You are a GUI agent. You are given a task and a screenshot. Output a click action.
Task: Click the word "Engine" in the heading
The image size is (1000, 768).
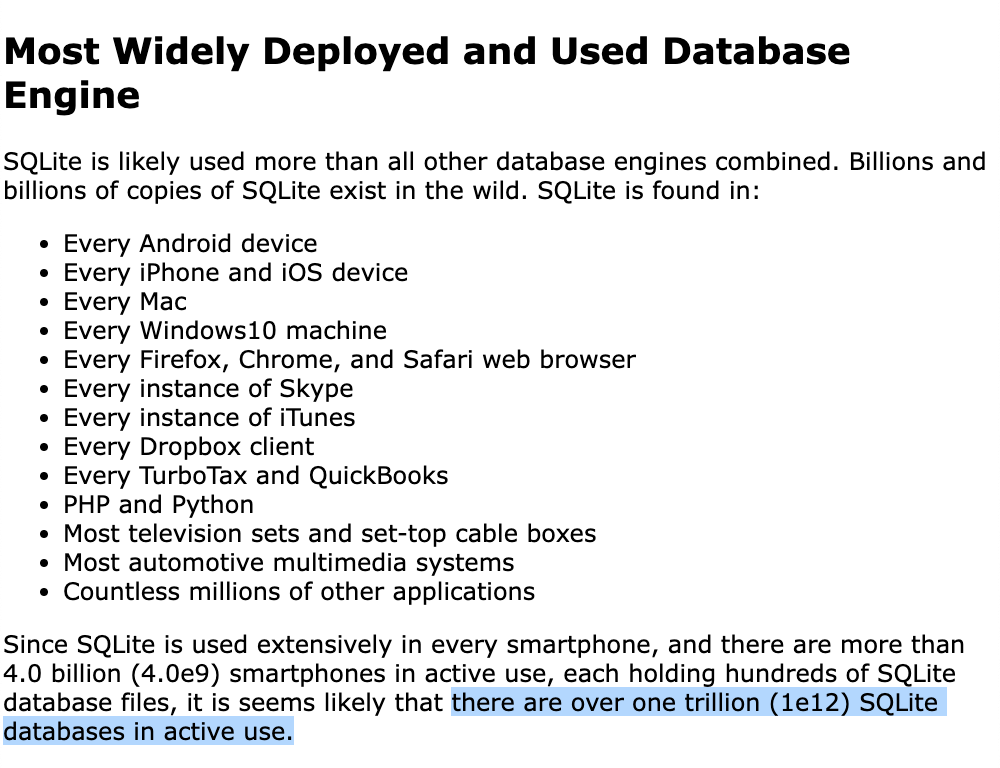(x=71, y=96)
